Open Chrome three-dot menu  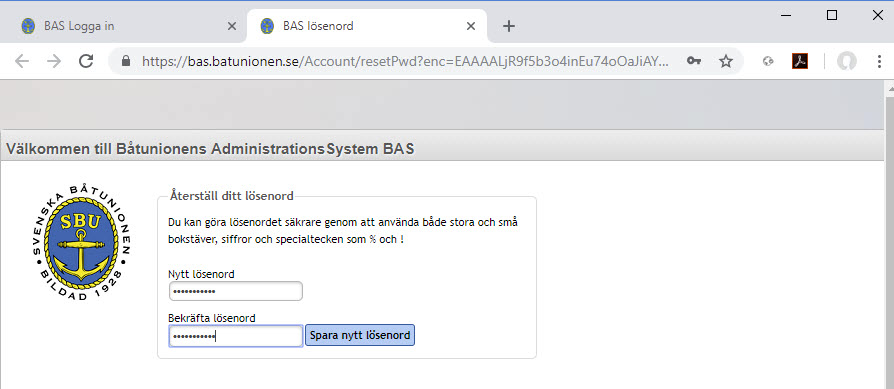pos(879,61)
